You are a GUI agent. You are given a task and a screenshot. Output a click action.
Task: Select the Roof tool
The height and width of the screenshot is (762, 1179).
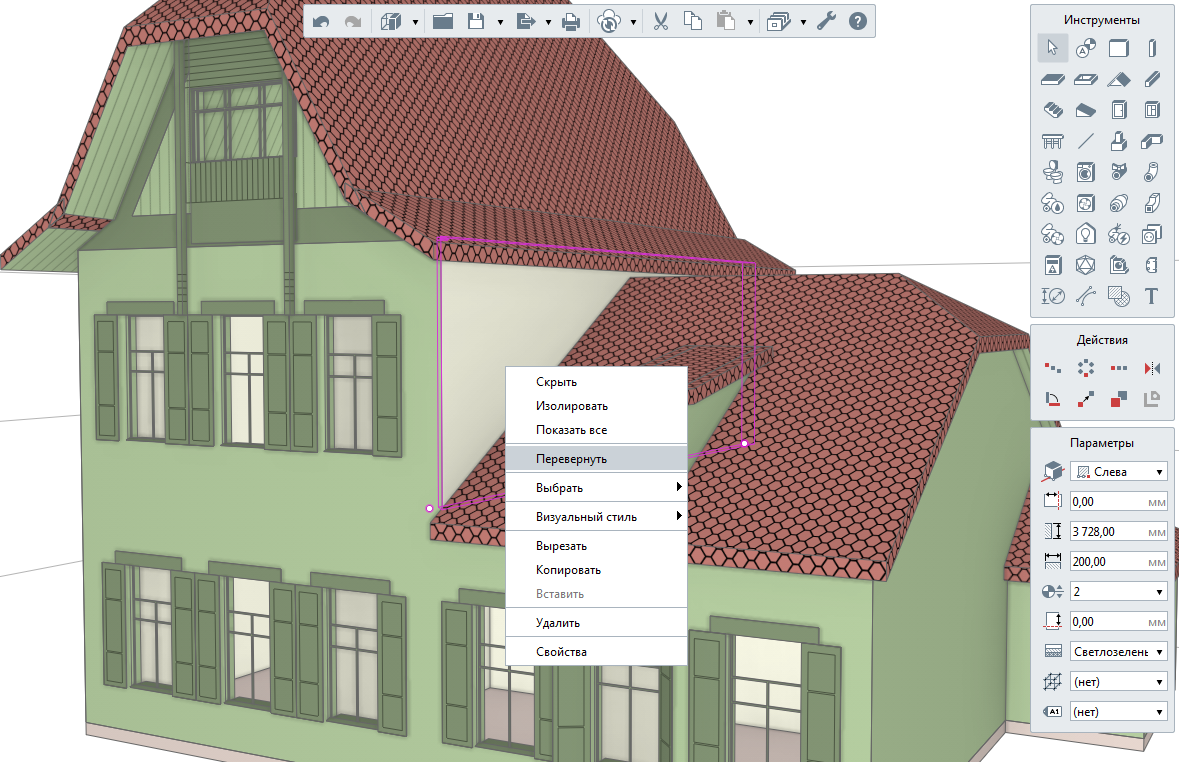point(1119,79)
